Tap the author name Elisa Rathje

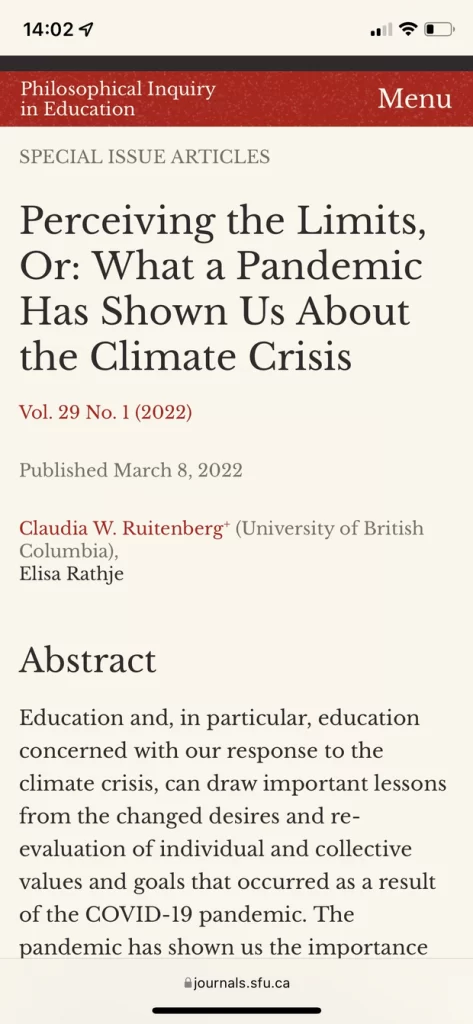(72, 575)
